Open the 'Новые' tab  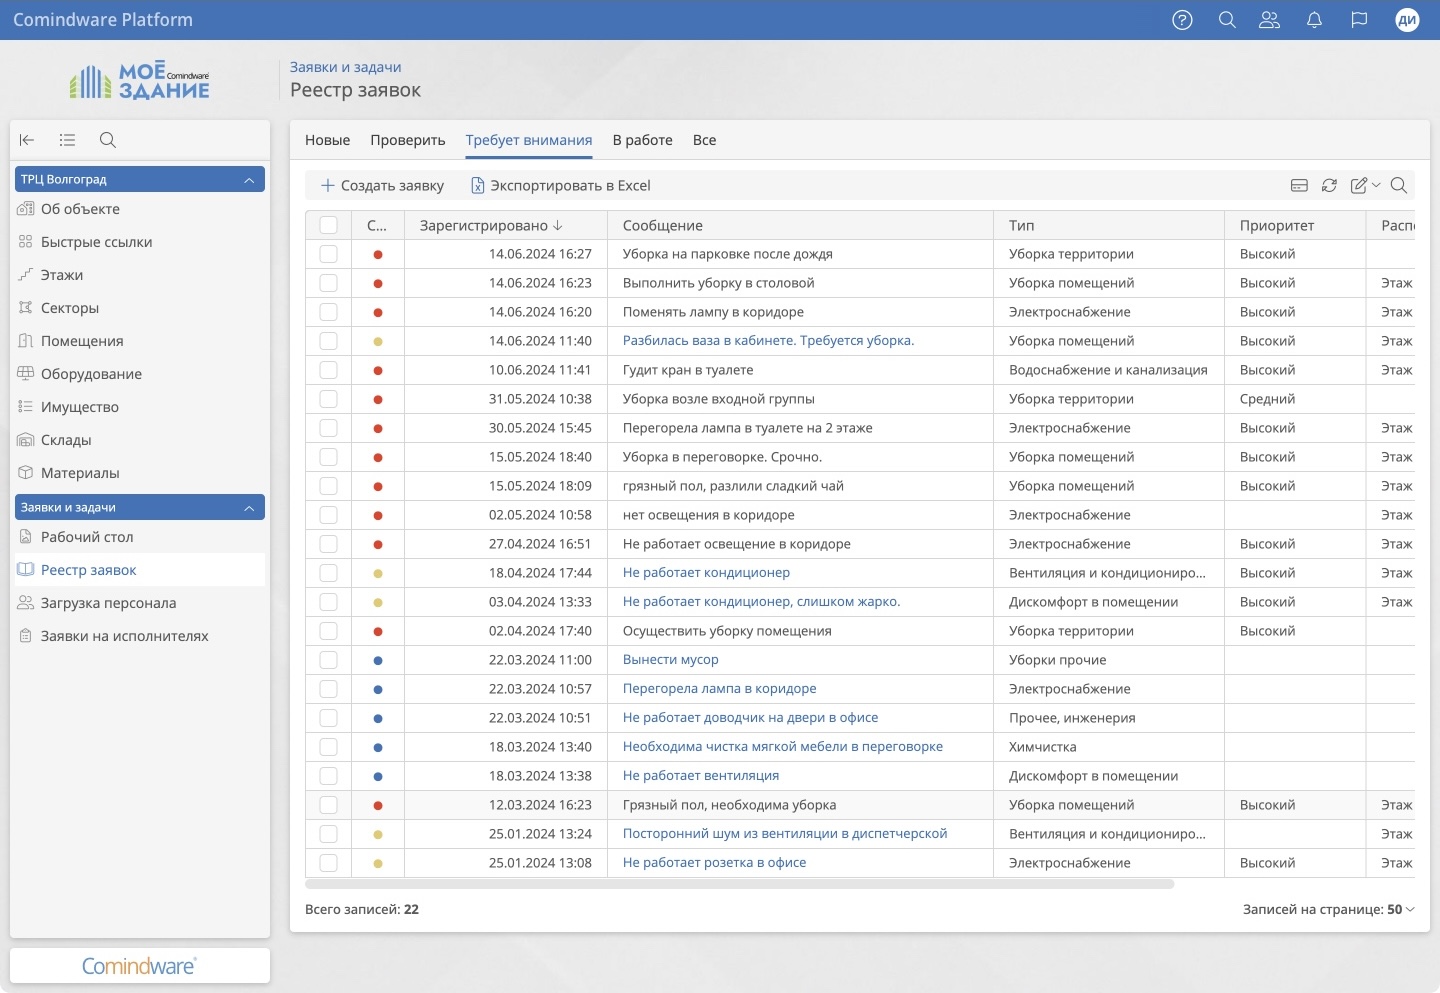coord(327,140)
